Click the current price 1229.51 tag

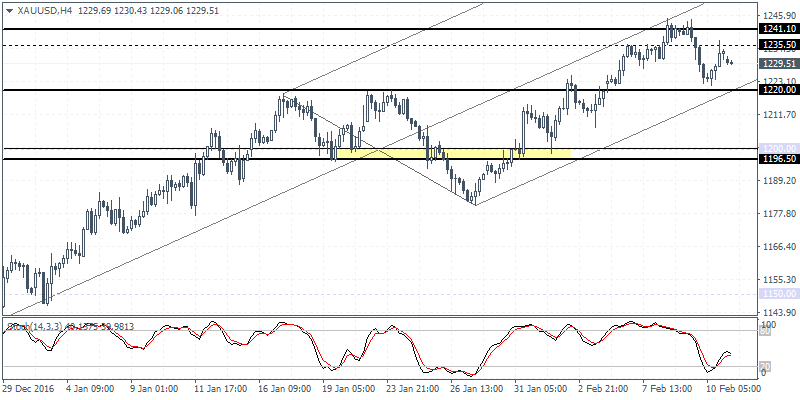click(x=777, y=64)
